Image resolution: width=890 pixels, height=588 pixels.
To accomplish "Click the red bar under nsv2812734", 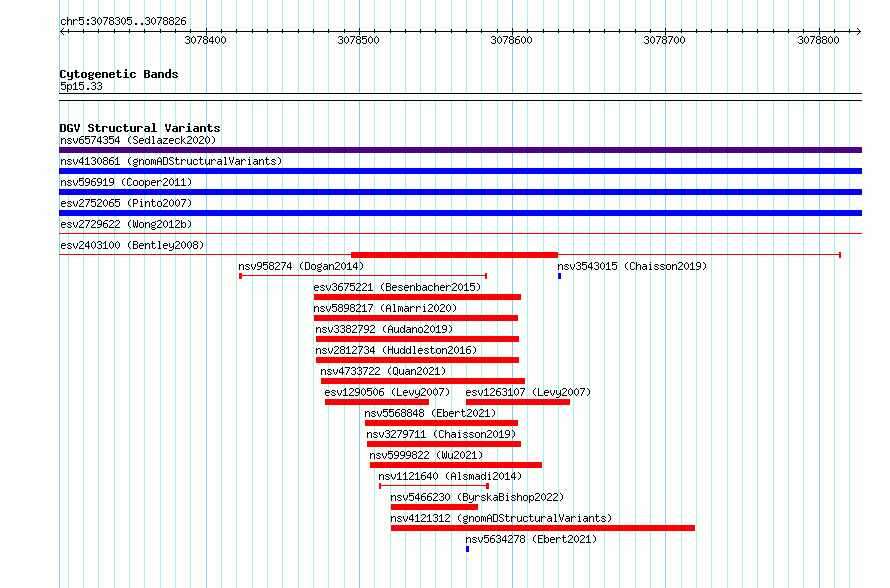I will coord(417,360).
